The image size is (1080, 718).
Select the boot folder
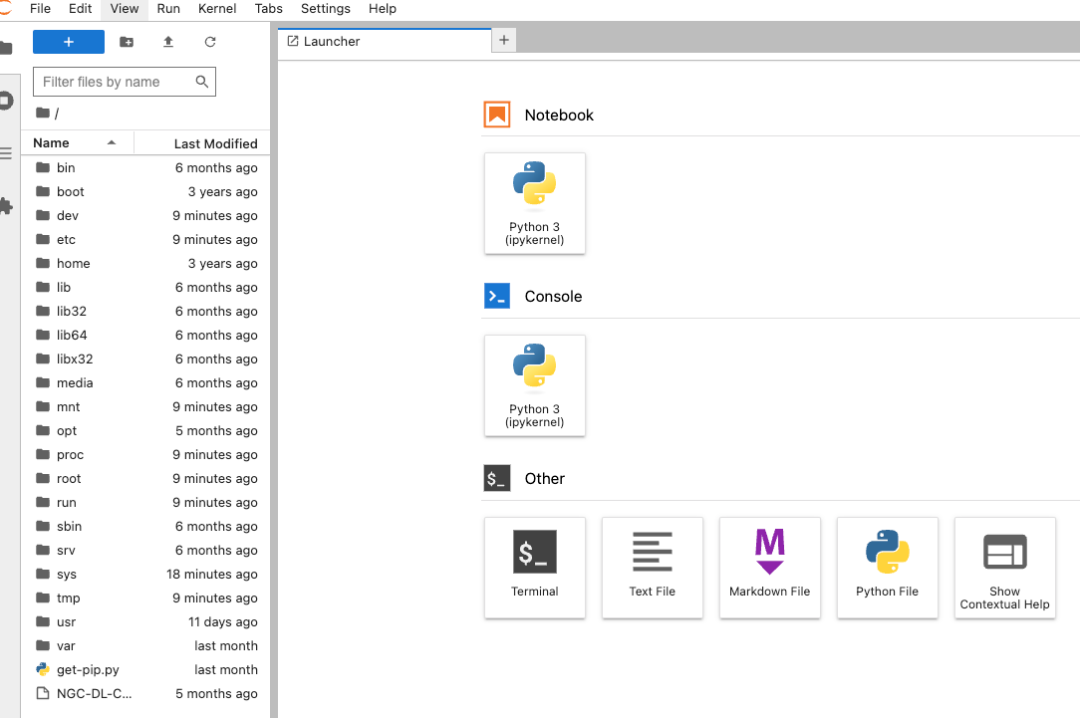[145, 192]
